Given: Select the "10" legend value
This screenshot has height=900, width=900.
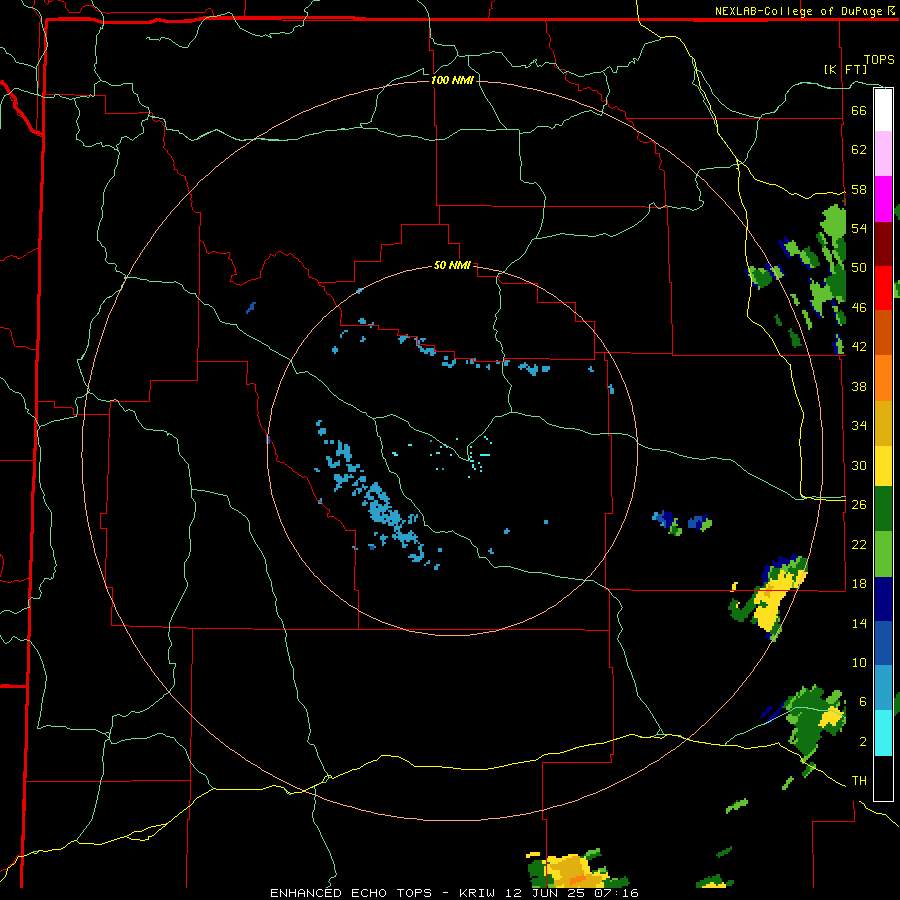Looking at the screenshot, I should [859, 662].
